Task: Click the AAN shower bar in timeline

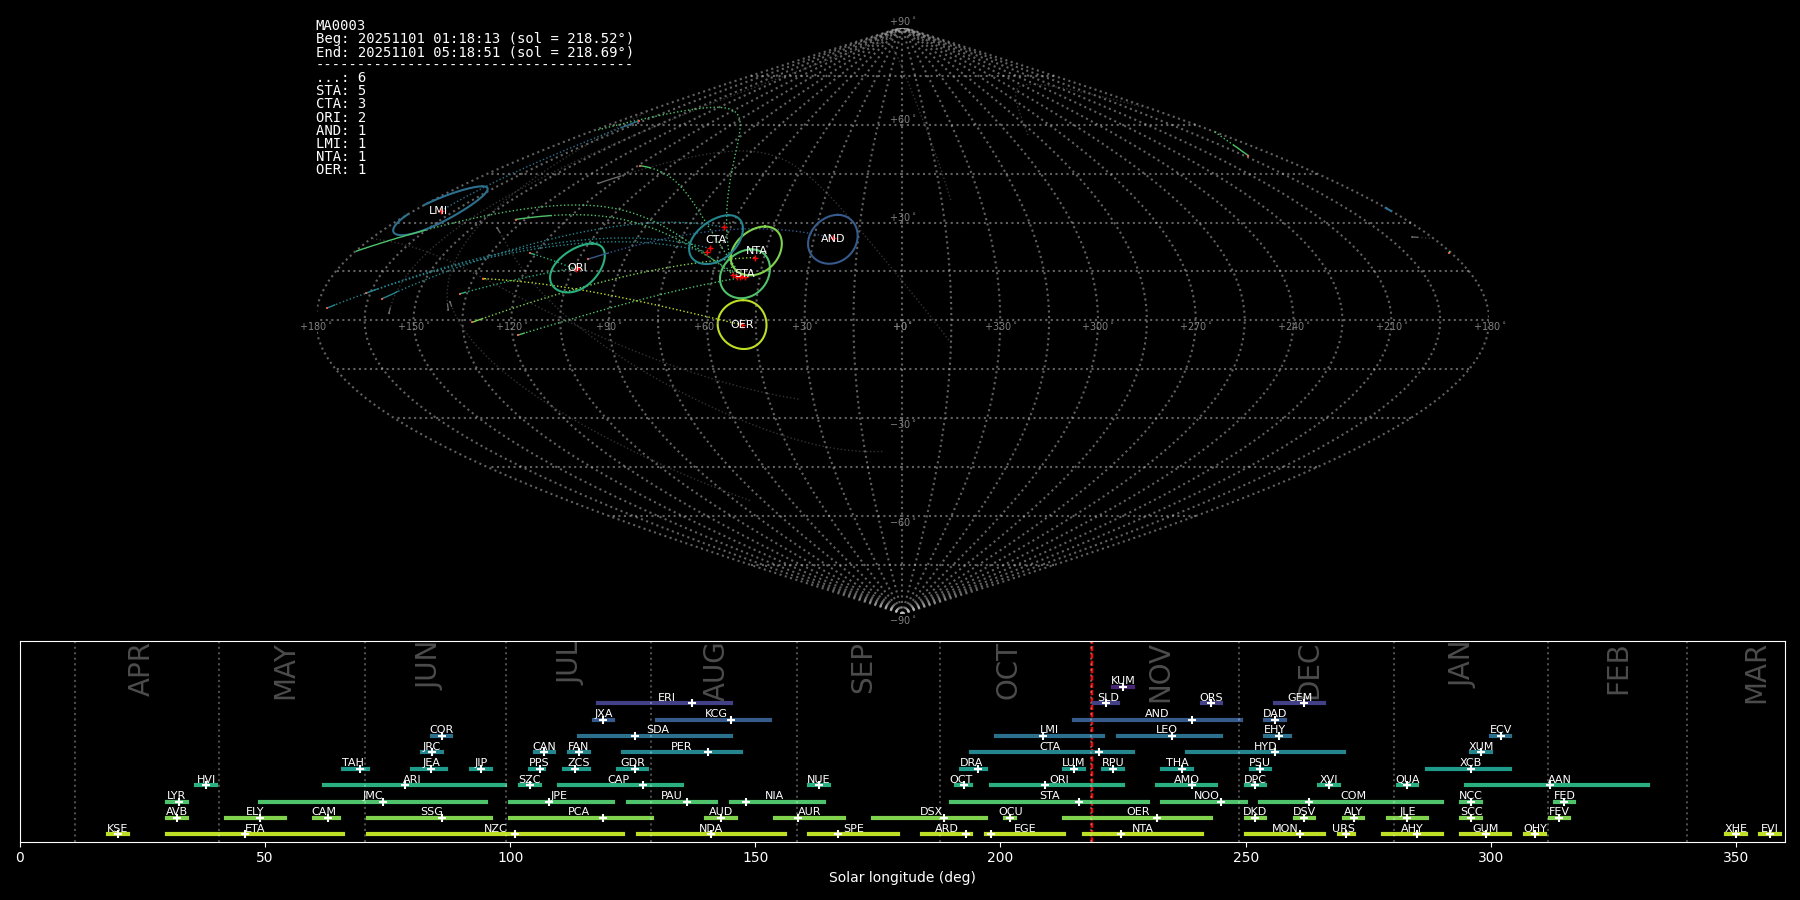Action: point(1556,785)
